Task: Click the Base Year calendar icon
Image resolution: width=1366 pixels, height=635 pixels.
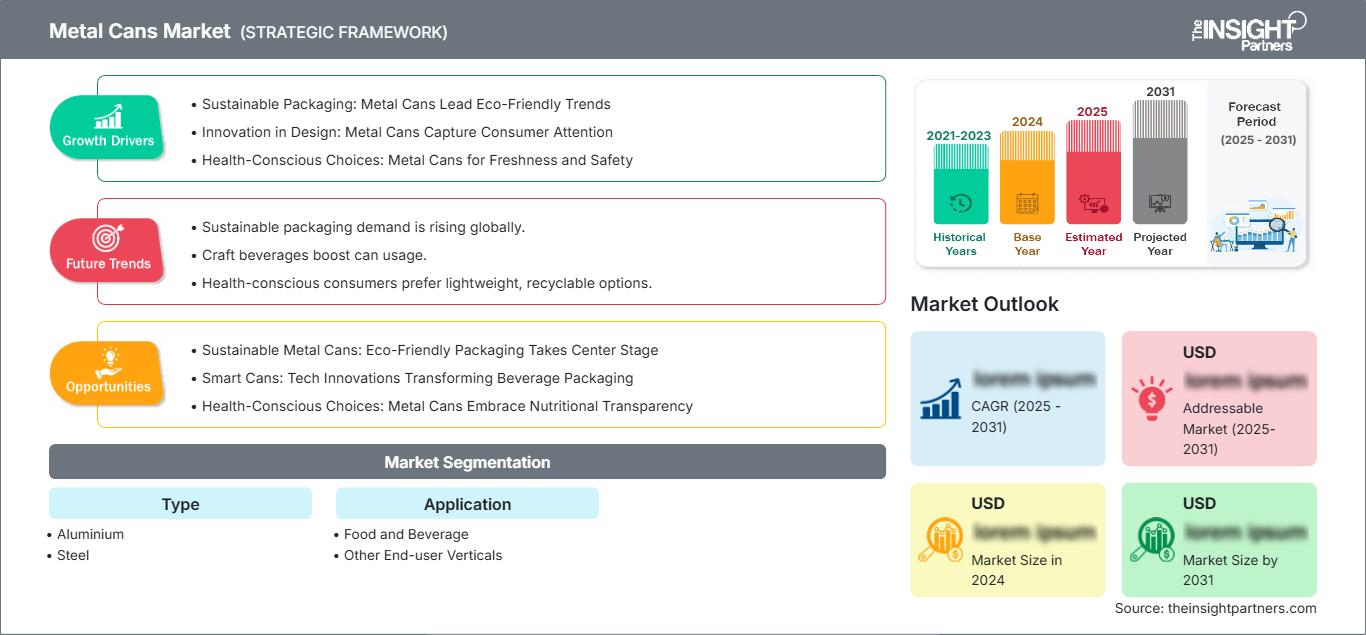Action: point(1027,204)
